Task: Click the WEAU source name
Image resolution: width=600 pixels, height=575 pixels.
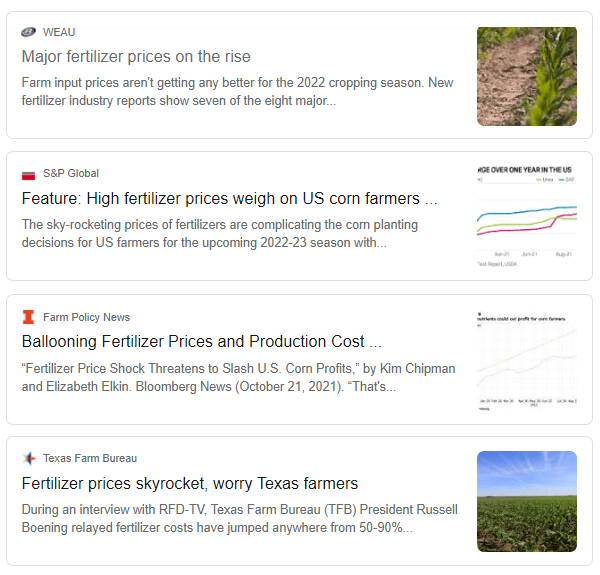Action: click(x=59, y=32)
